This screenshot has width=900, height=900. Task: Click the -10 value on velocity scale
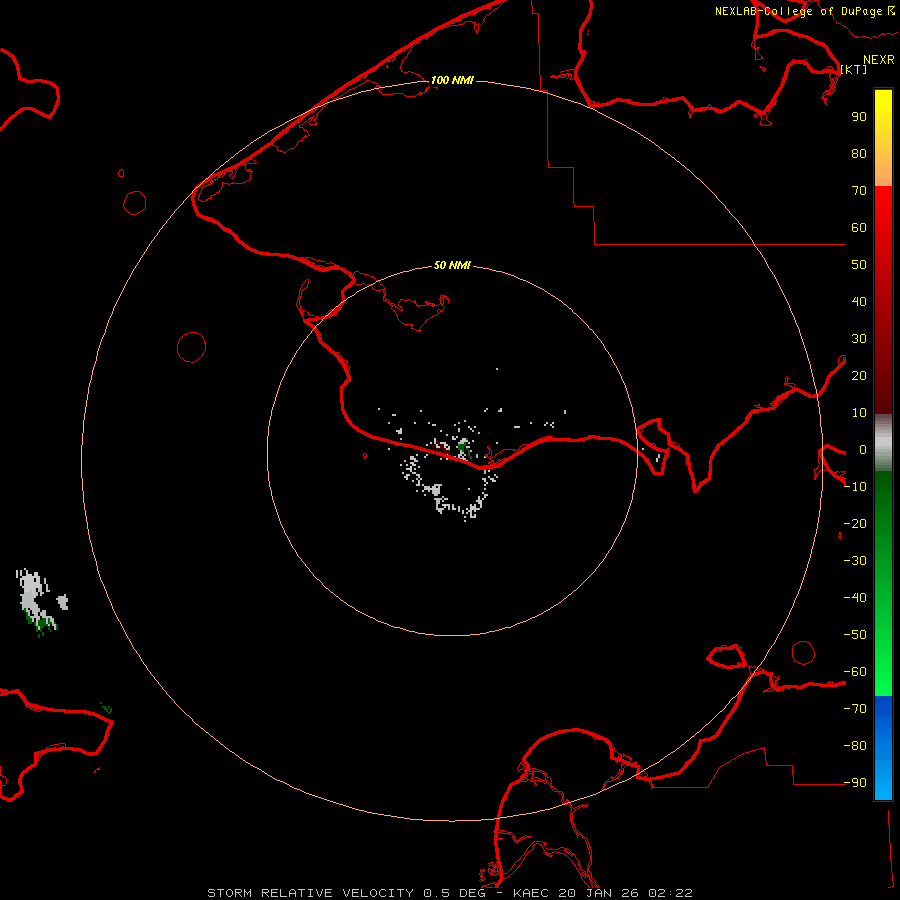pyautogui.click(x=855, y=487)
